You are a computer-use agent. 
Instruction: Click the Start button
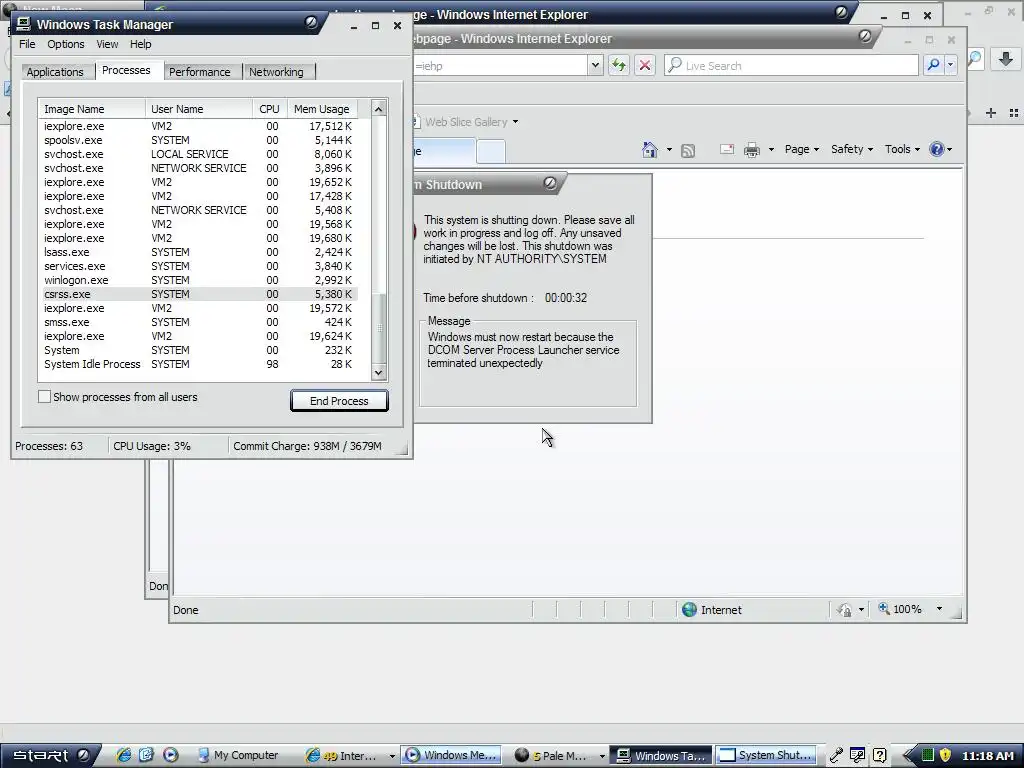coord(50,756)
